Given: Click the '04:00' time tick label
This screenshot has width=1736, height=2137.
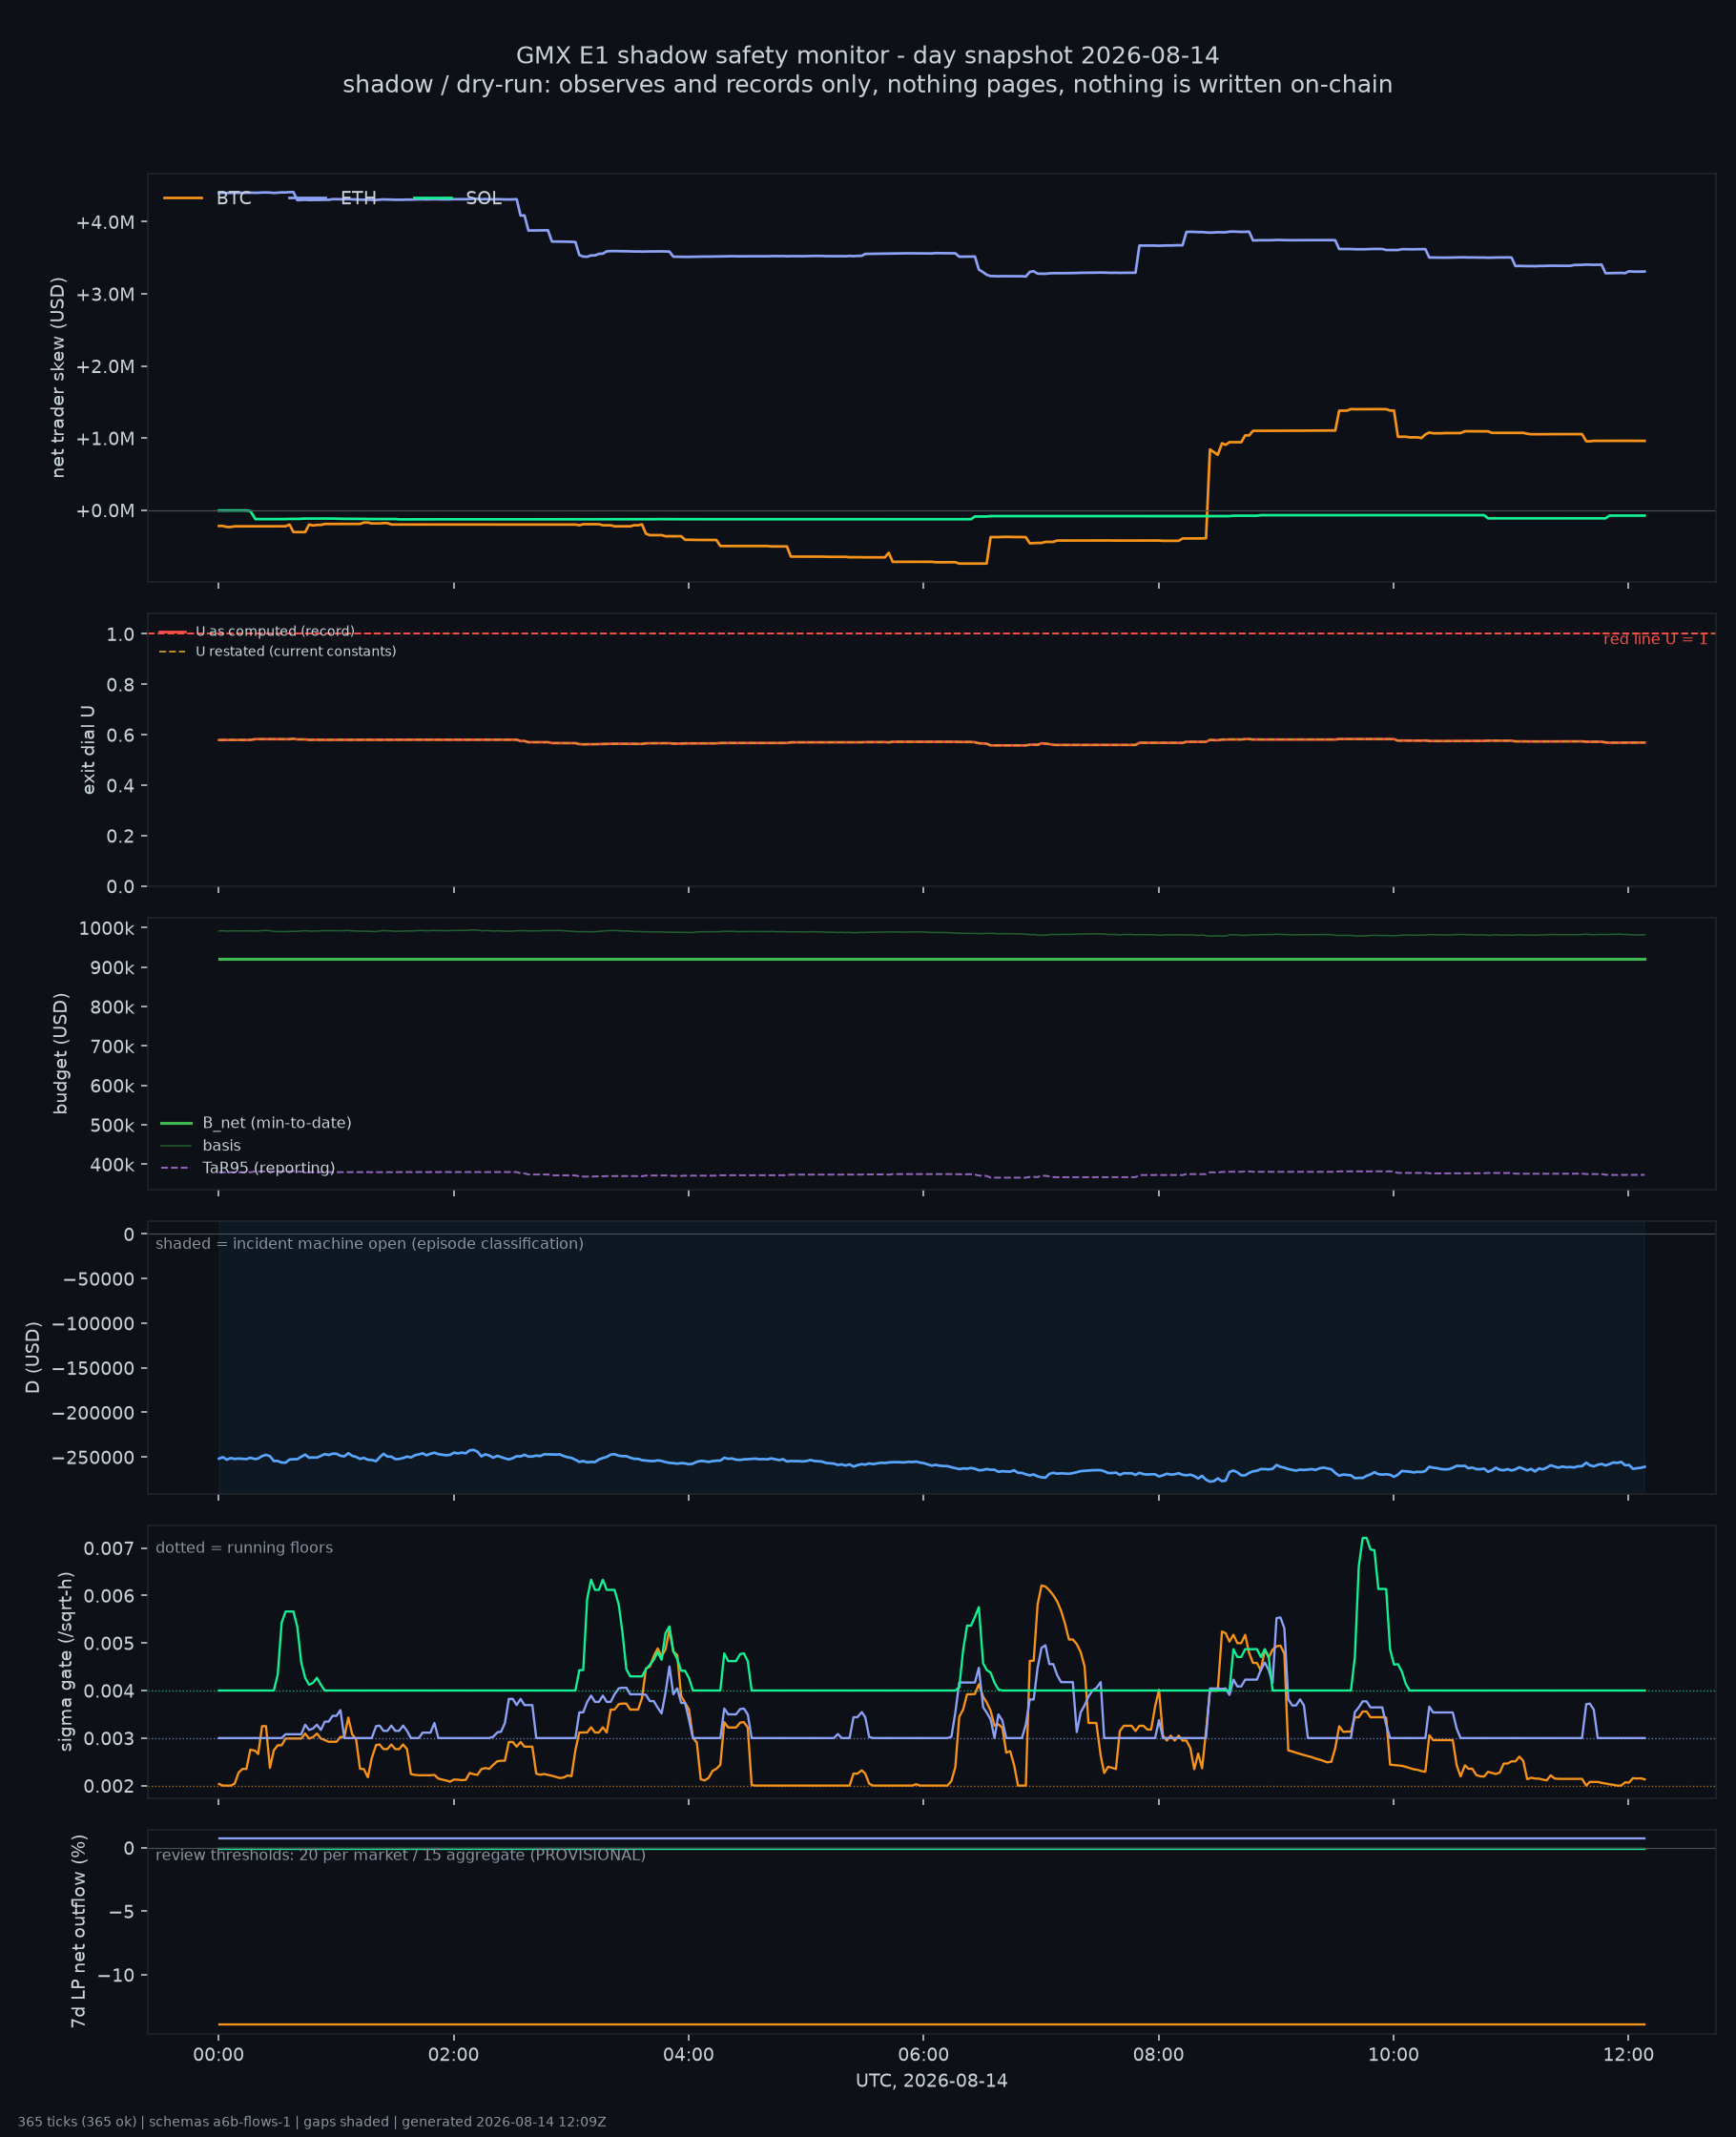Looking at the screenshot, I should [x=688, y=2055].
